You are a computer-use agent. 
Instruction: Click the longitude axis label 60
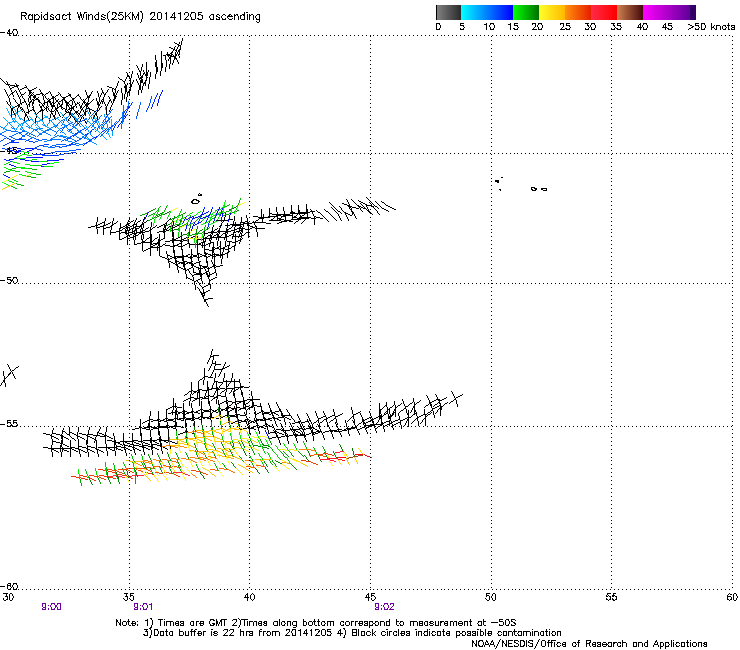[732, 597]
